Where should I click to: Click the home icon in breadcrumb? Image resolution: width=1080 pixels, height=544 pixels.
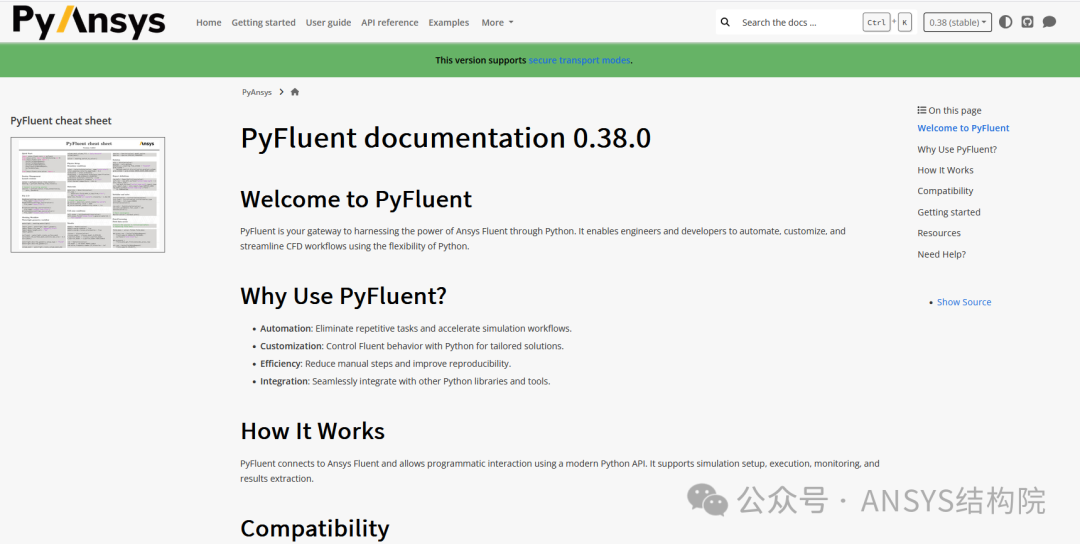(x=295, y=92)
